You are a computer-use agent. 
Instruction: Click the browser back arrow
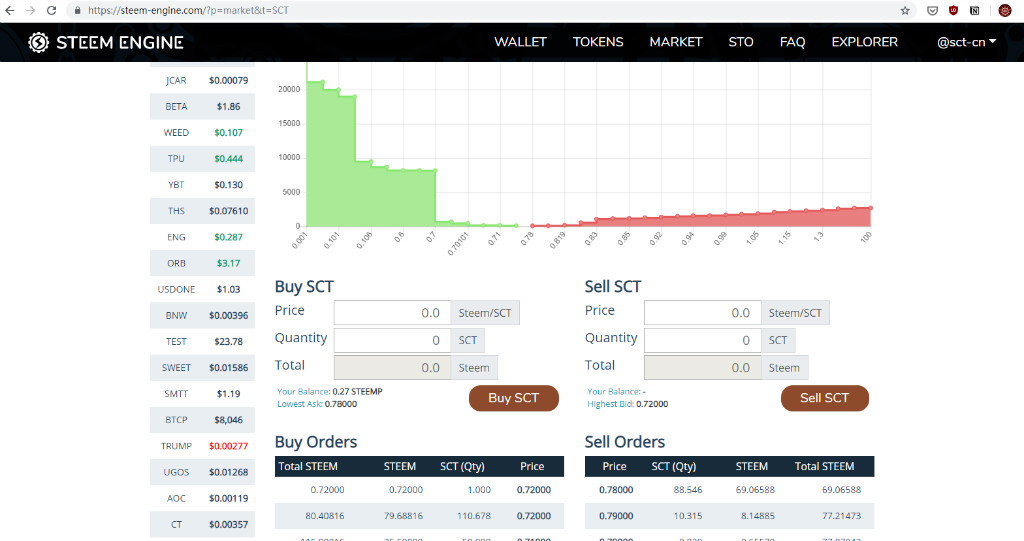(10, 10)
